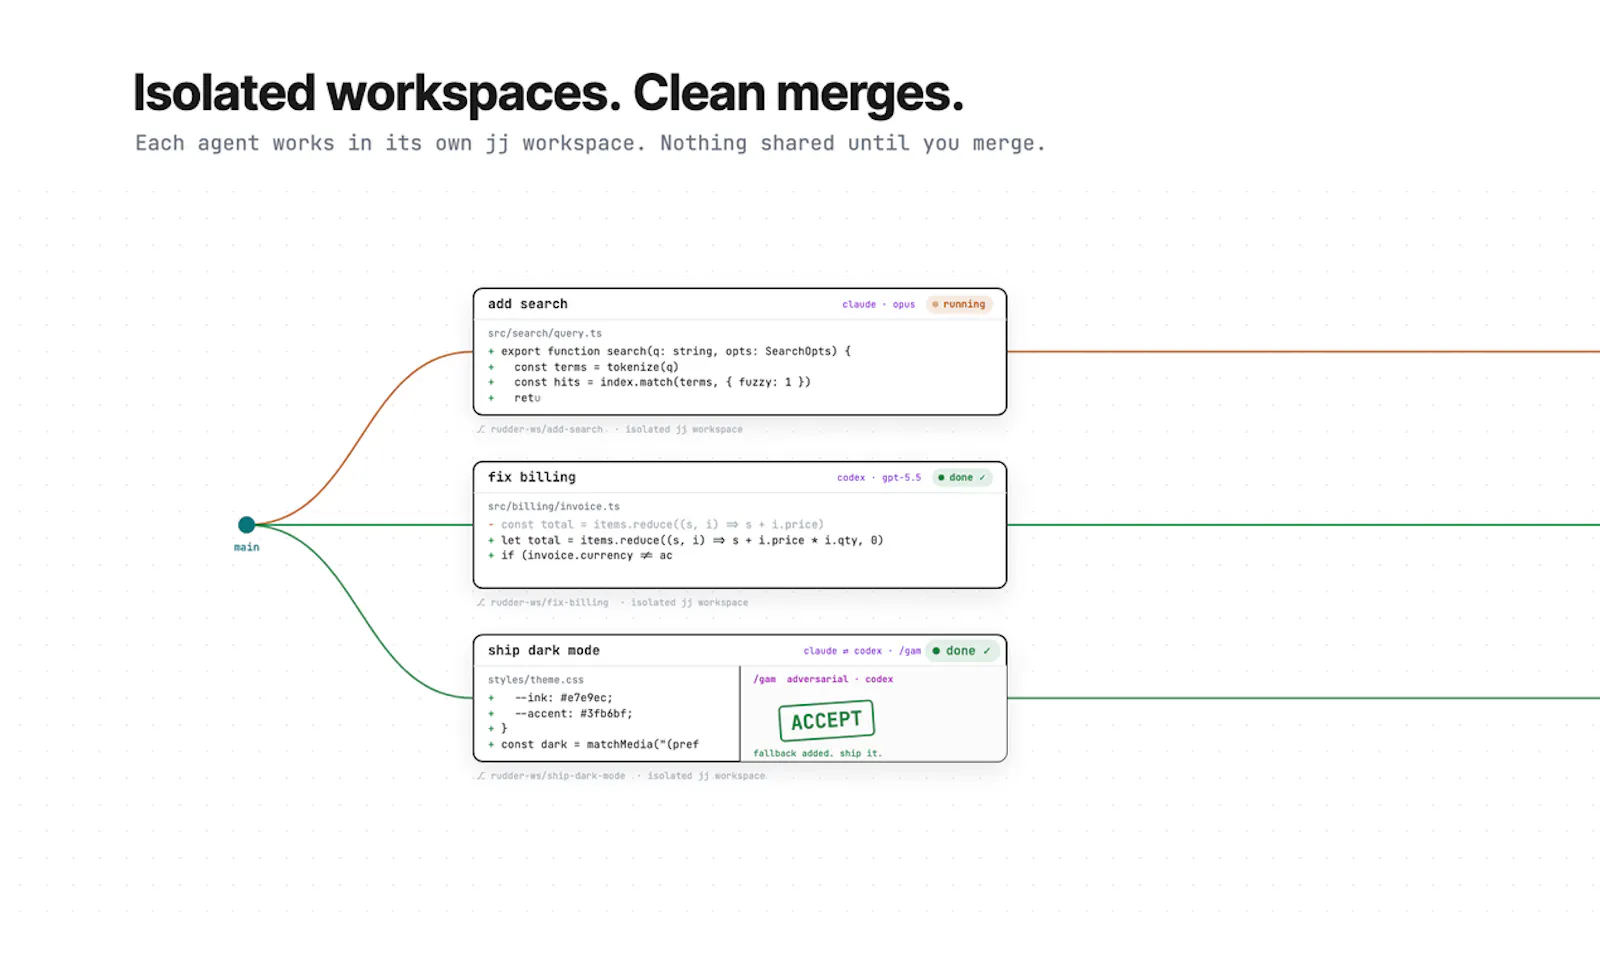
Task: Click the 'const dark = matchMedia' line
Action: tap(594, 744)
